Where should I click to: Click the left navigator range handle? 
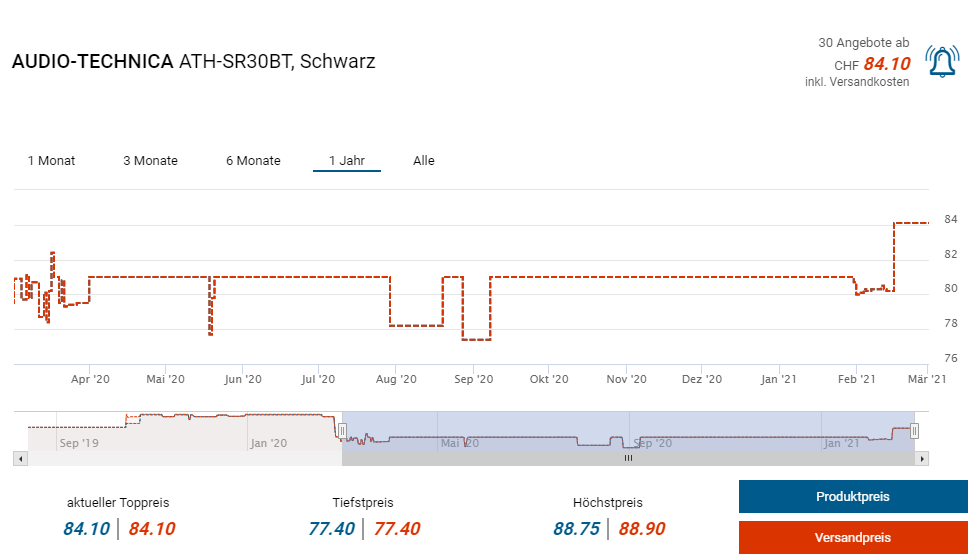click(342, 431)
